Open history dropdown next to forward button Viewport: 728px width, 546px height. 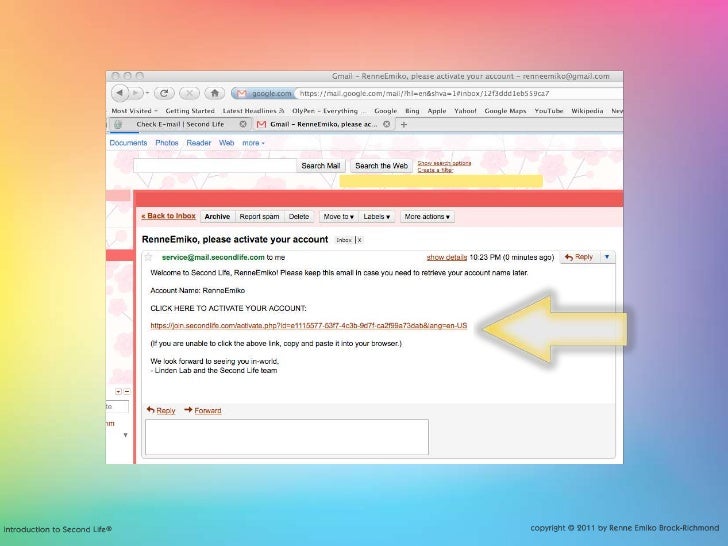point(147,93)
